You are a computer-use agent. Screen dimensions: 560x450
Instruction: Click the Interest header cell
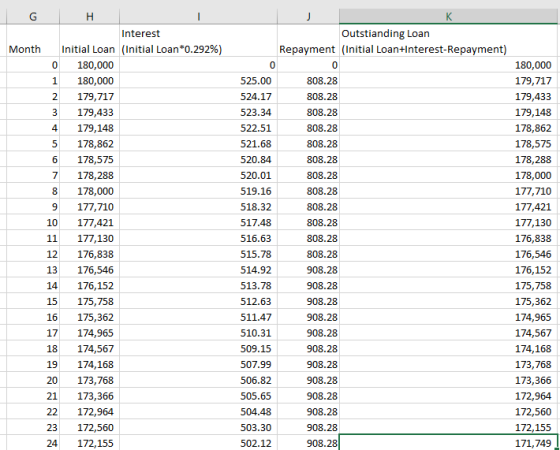coord(198,41)
